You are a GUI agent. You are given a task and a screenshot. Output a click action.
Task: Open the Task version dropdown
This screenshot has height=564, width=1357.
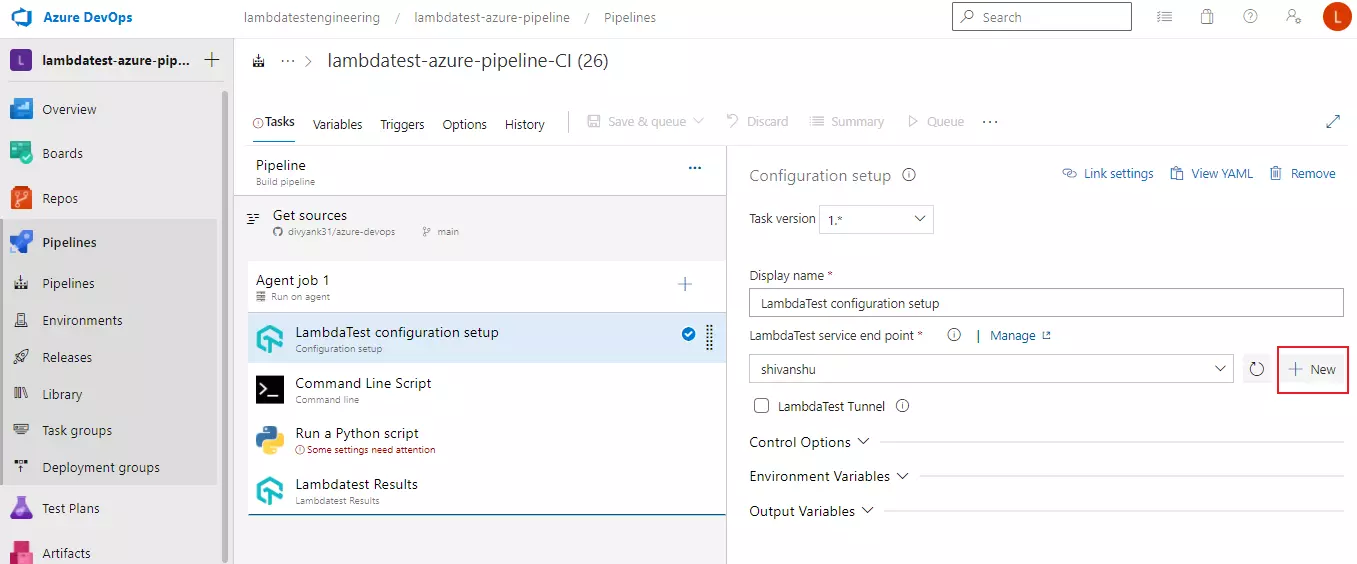click(876, 219)
